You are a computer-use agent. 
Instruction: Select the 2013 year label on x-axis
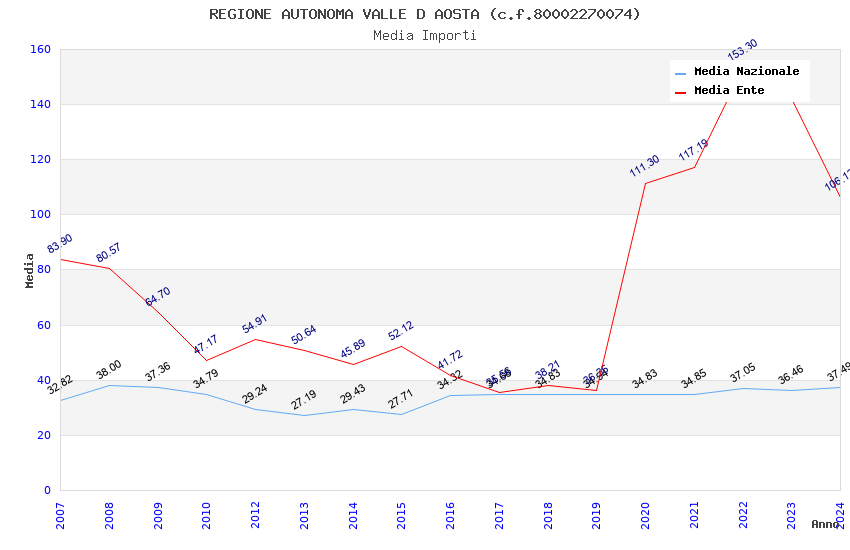[304, 515]
